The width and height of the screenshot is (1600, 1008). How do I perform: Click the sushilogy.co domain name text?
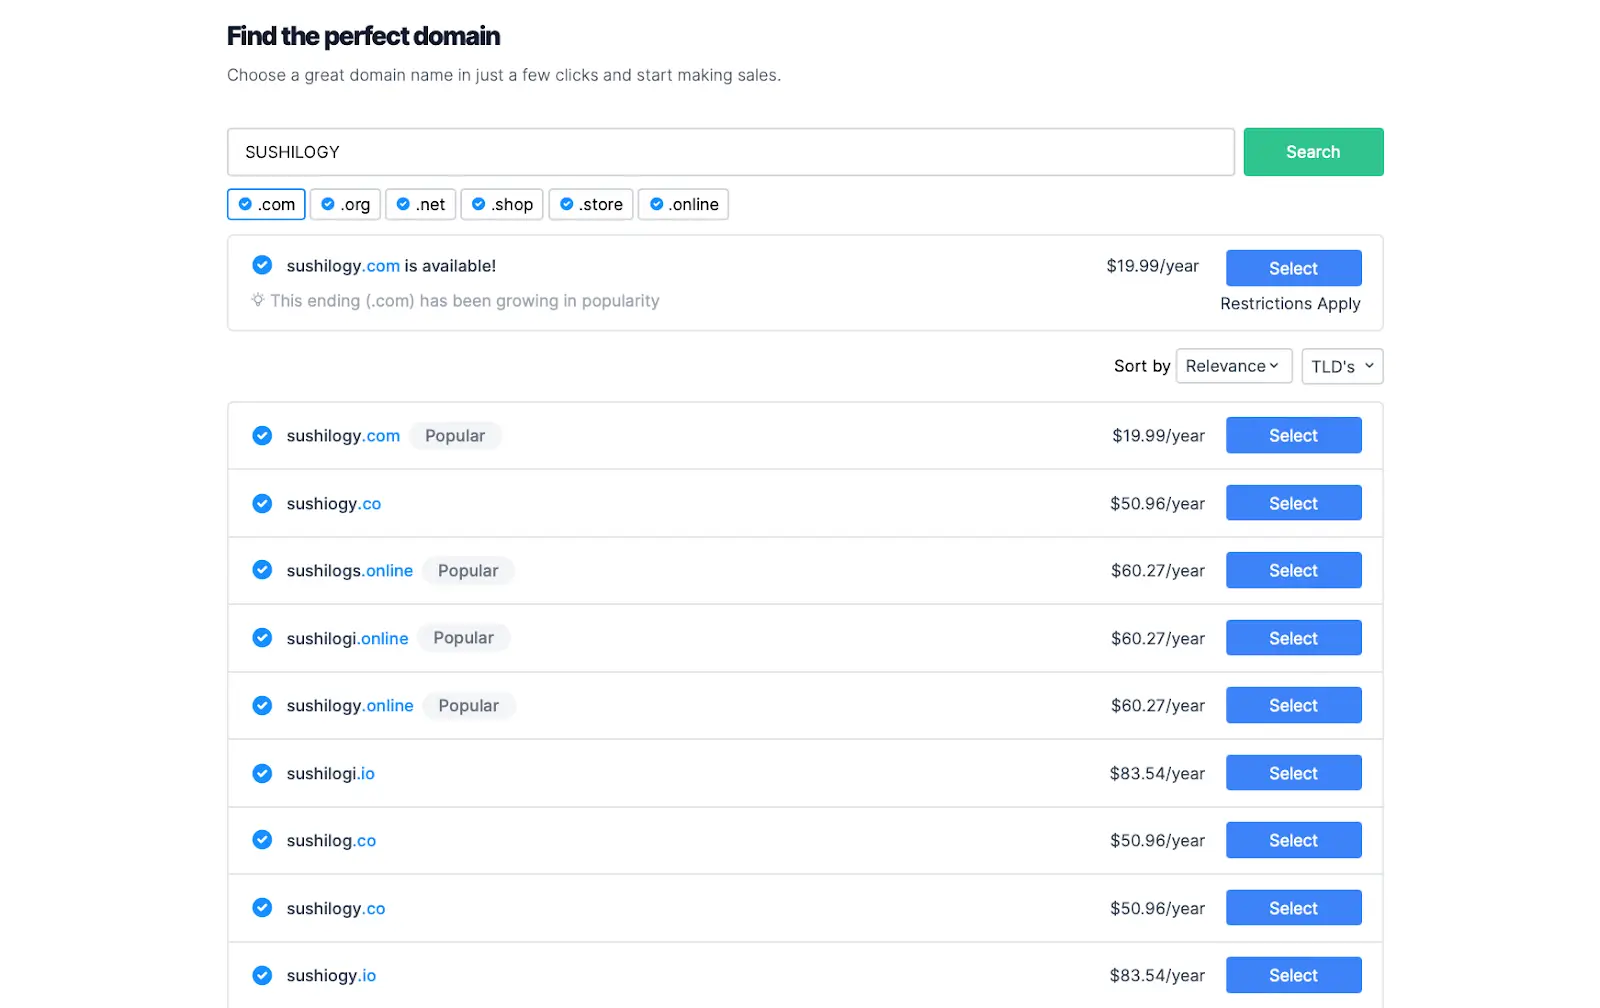pyautogui.click(x=336, y=908)
